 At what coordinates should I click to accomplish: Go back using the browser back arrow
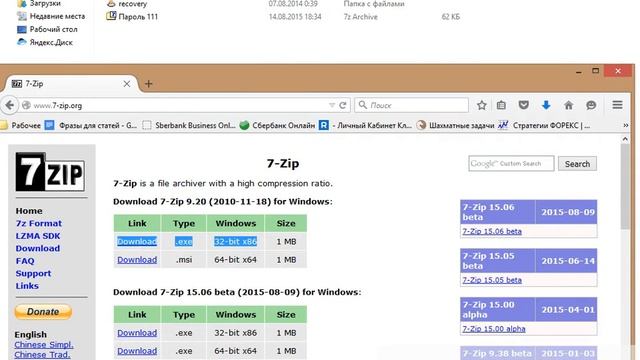[x=10, y=105]
